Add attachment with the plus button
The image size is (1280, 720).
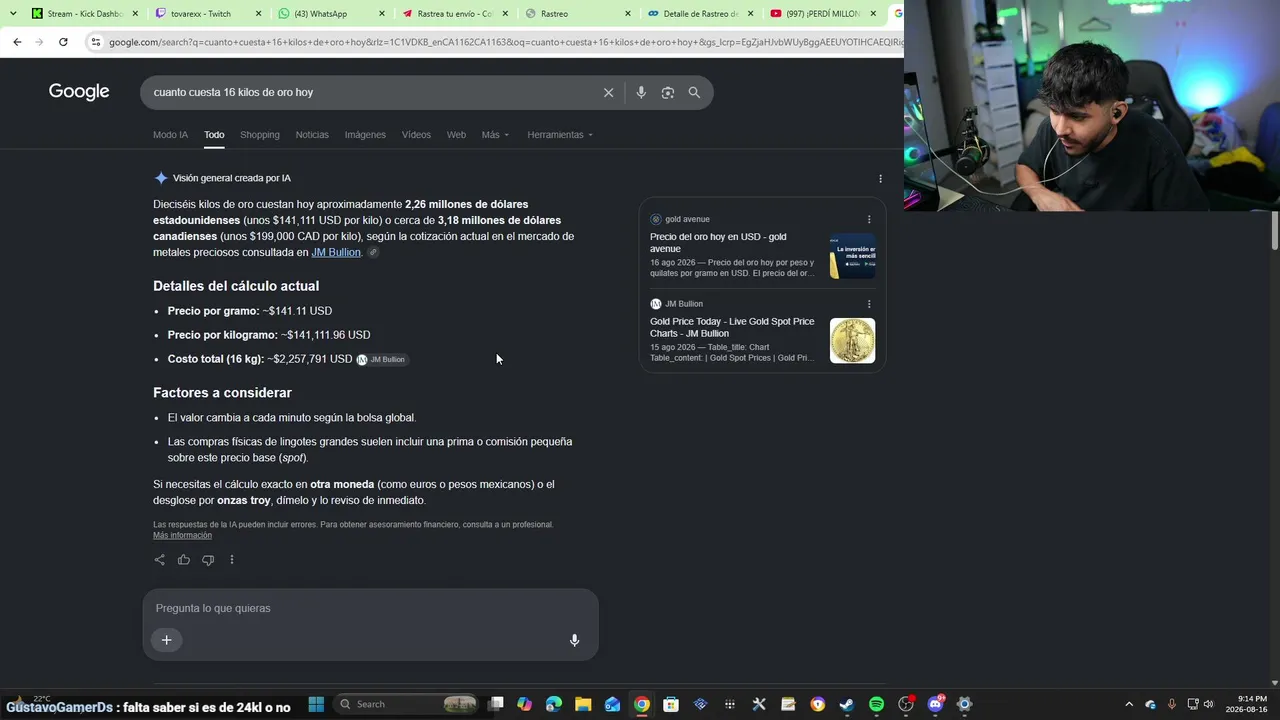pyautogui.click(x=167, y=640)
